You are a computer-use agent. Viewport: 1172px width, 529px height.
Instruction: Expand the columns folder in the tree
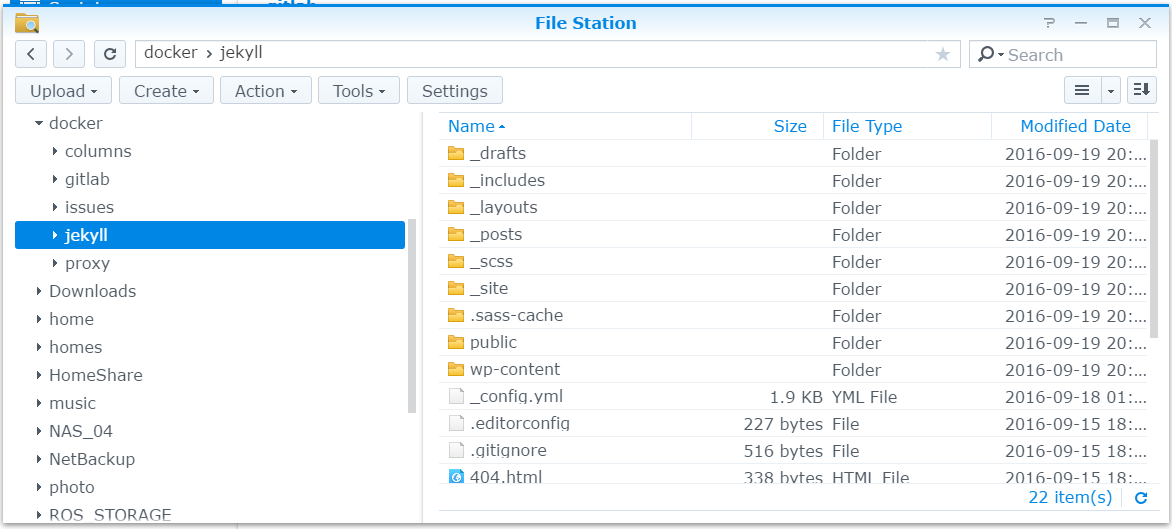tap(55, 151)
